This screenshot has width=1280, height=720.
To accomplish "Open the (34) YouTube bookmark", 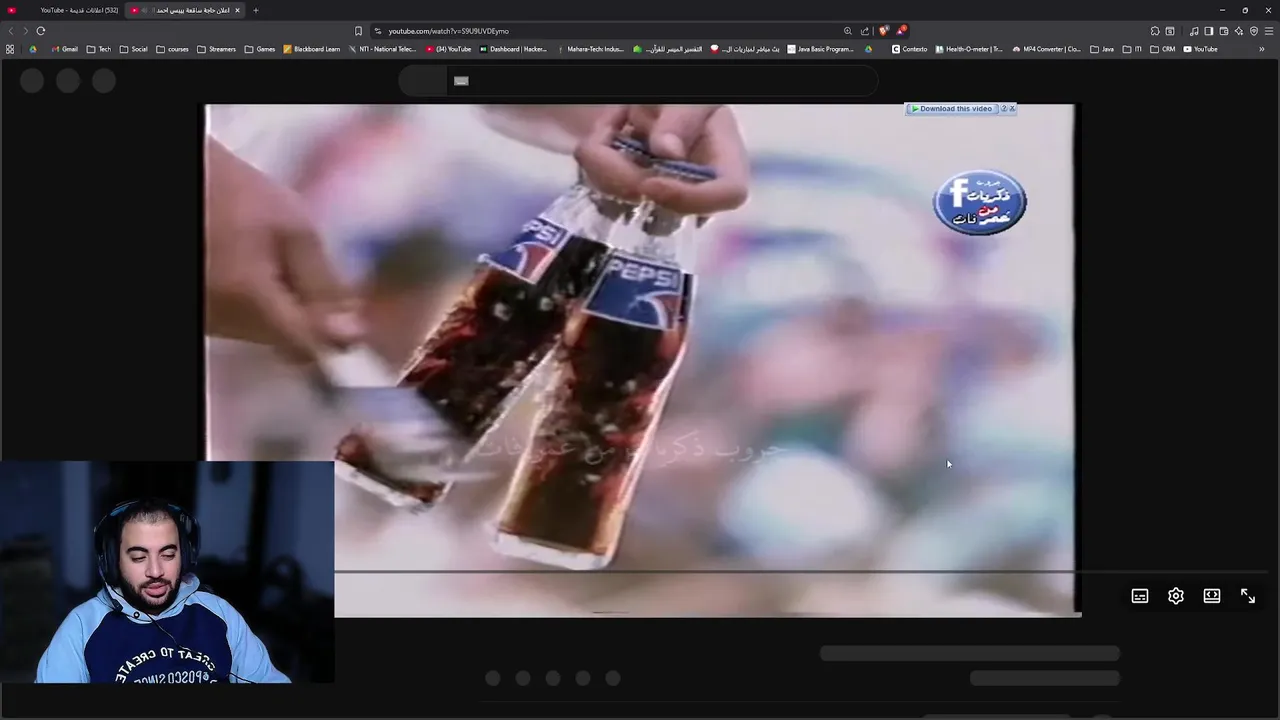I will pos(448,49).
